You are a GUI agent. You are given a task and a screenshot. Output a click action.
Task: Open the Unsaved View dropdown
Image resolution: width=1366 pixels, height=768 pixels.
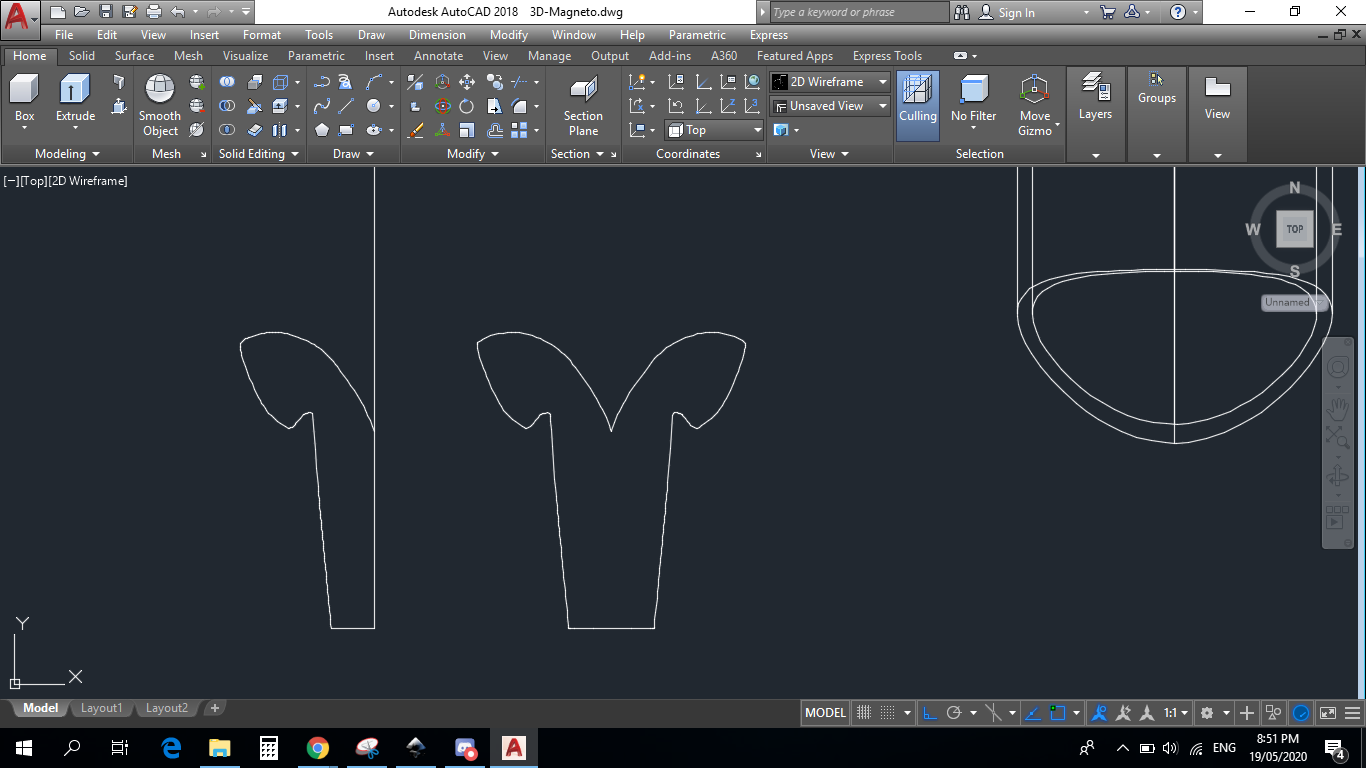tap(830, 106)
